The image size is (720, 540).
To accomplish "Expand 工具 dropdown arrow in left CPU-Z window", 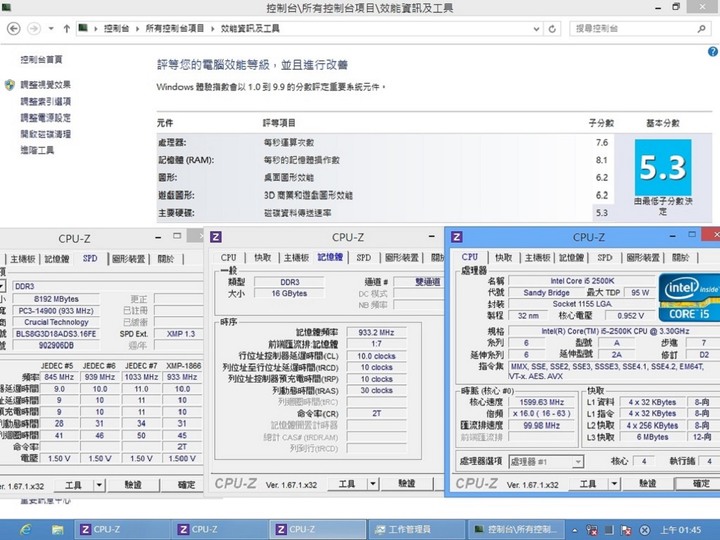I will pos(99,485).
